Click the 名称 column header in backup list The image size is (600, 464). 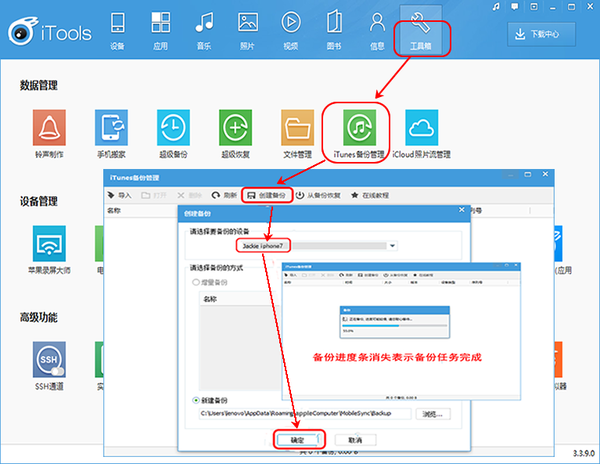(114, 210)
